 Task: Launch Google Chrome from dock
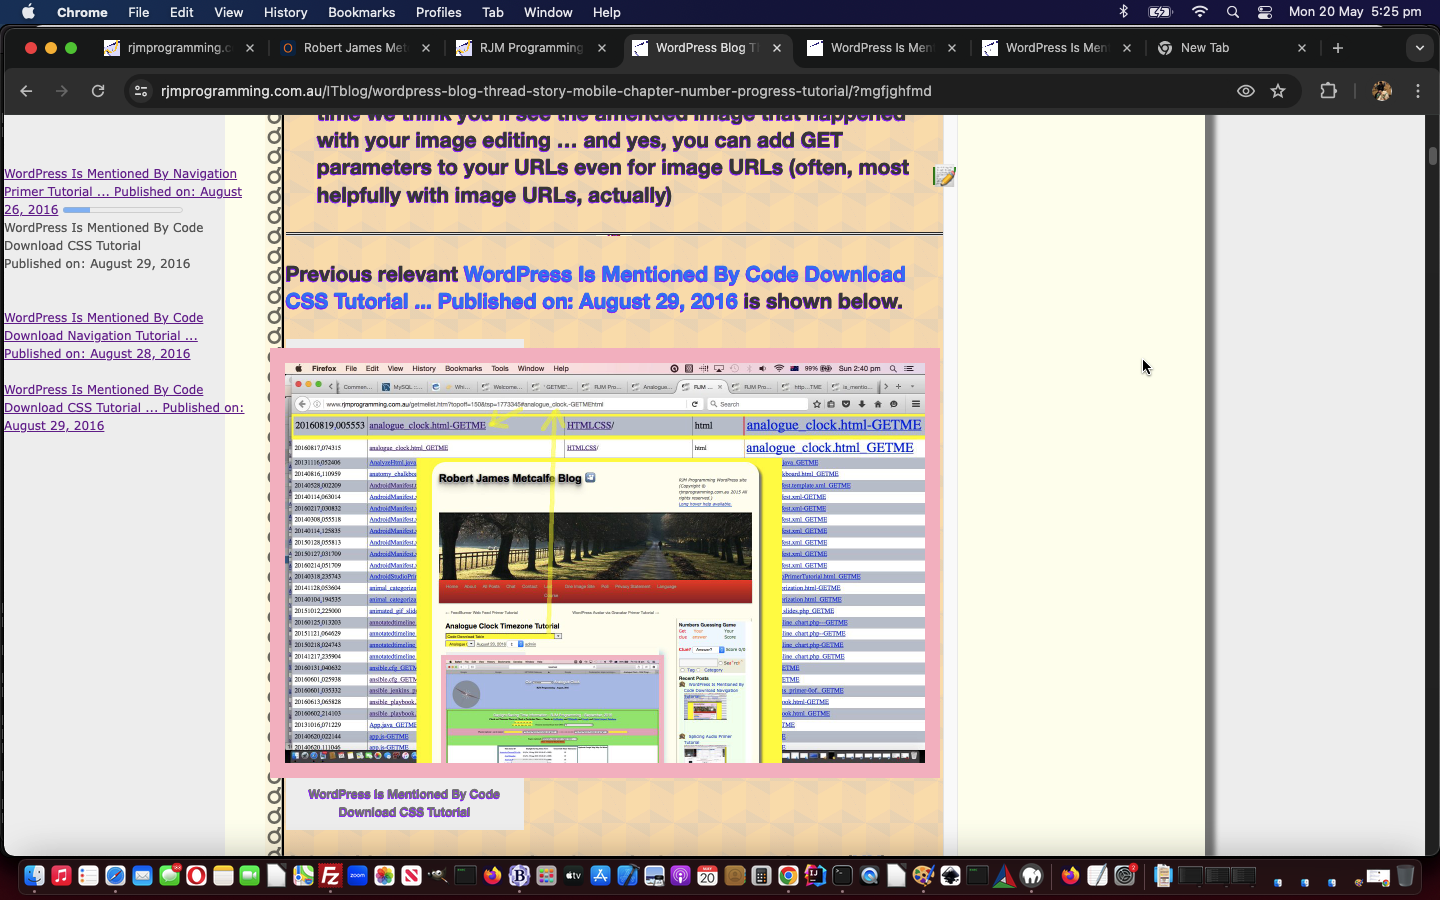(x=788, y=876)
